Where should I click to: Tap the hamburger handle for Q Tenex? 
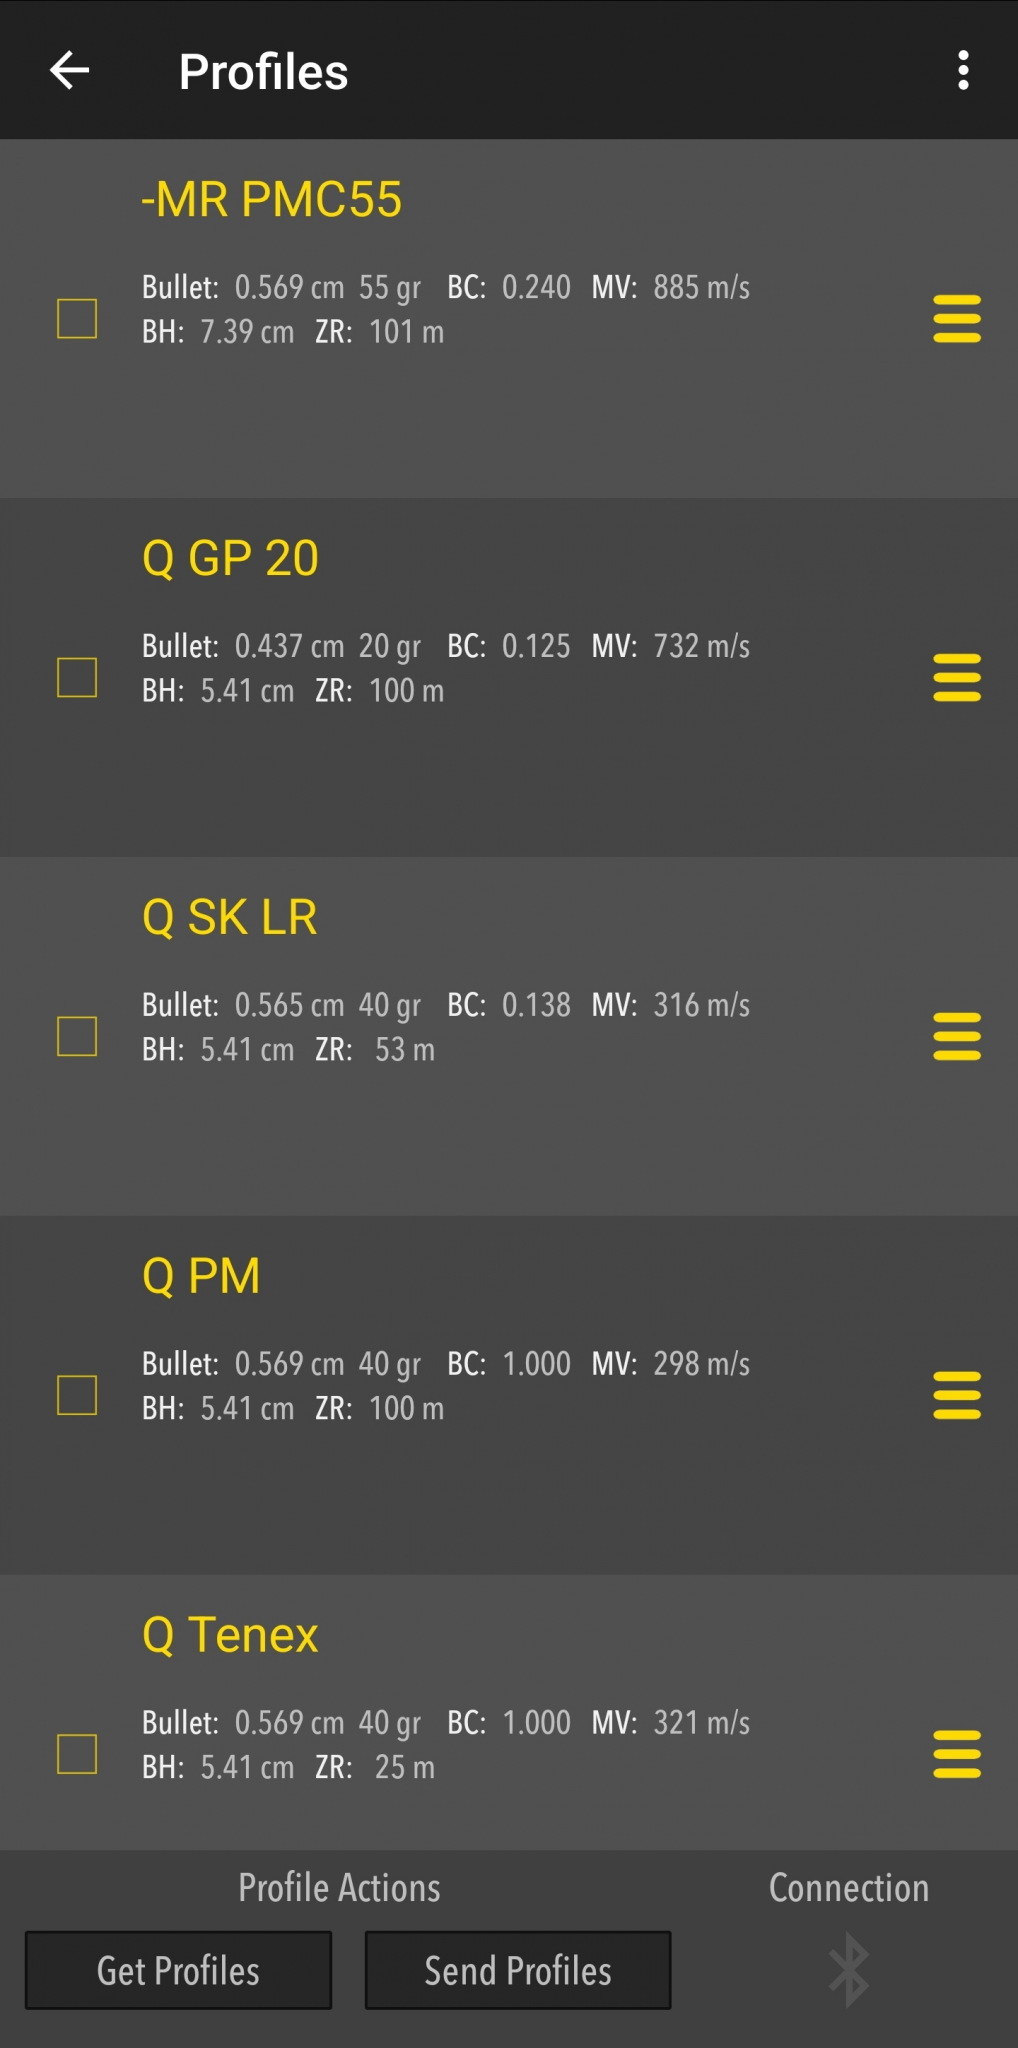click(x=957, y=1755)
